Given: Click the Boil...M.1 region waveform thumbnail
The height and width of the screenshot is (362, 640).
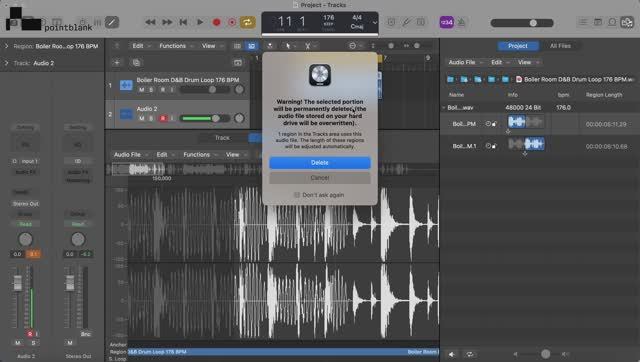Looking at the screenshot, I should pos(526,144).
